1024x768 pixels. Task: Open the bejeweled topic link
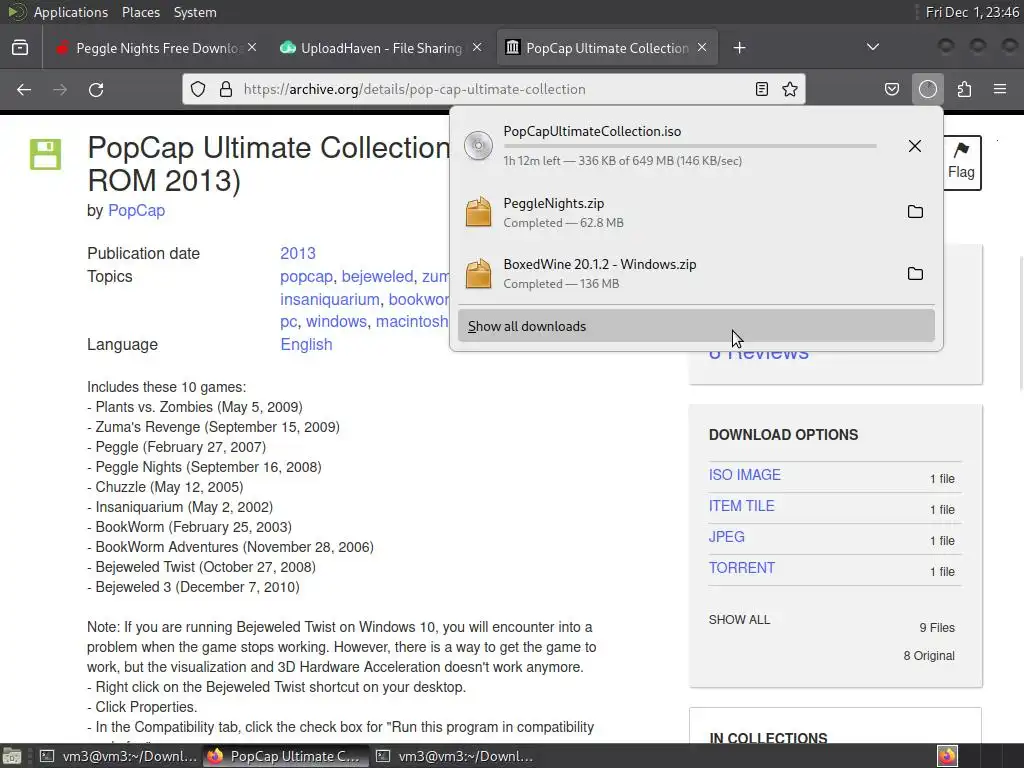377,276
